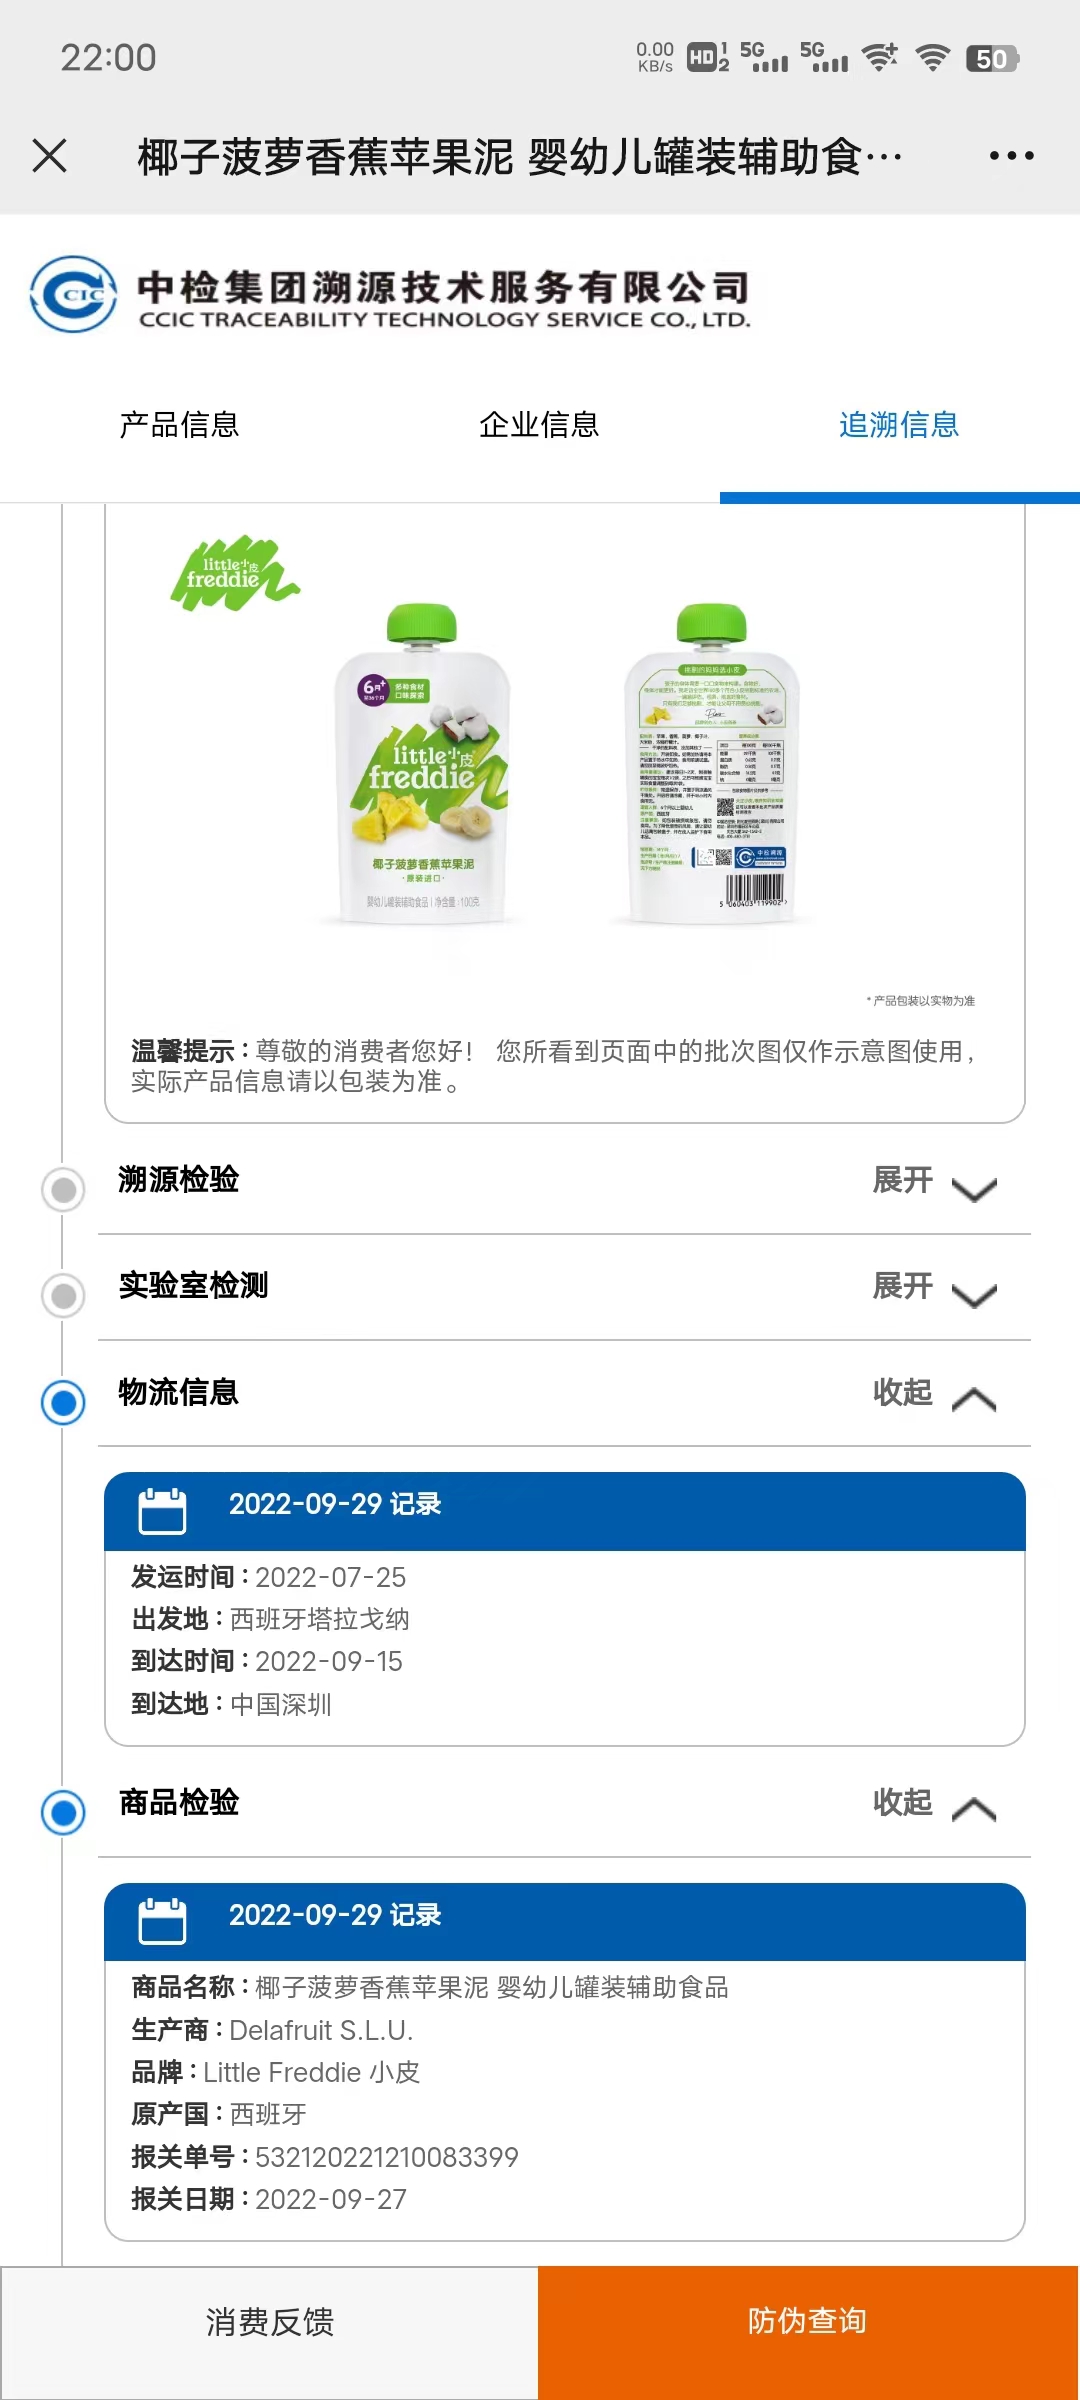The image size is (1080, 2400).
Task: Collapse the 商品检验 section chevron
Action: [x=975, y=1810]
